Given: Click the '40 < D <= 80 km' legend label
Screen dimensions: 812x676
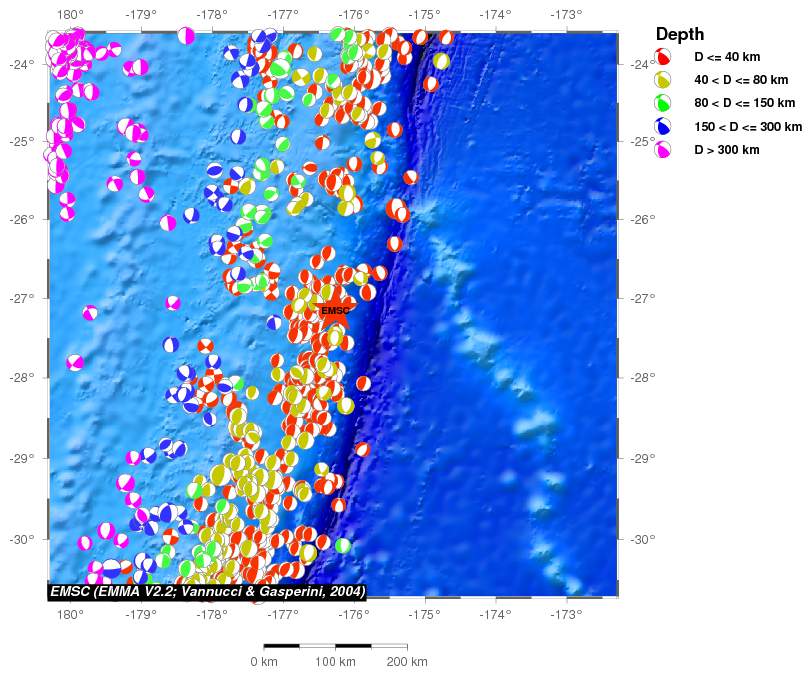Looking at the screenshot, I should 742,80.
